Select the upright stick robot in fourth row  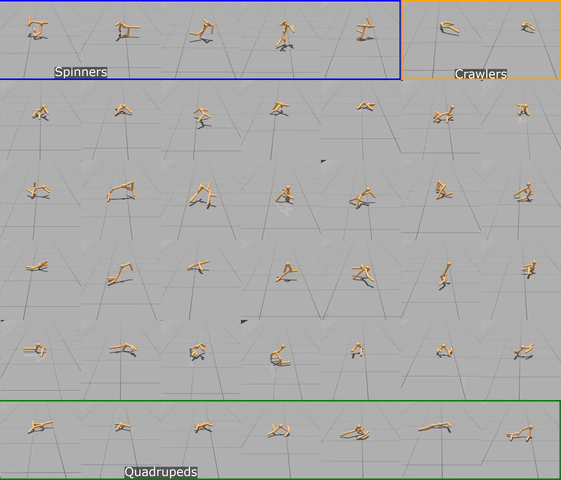[445, 275]
